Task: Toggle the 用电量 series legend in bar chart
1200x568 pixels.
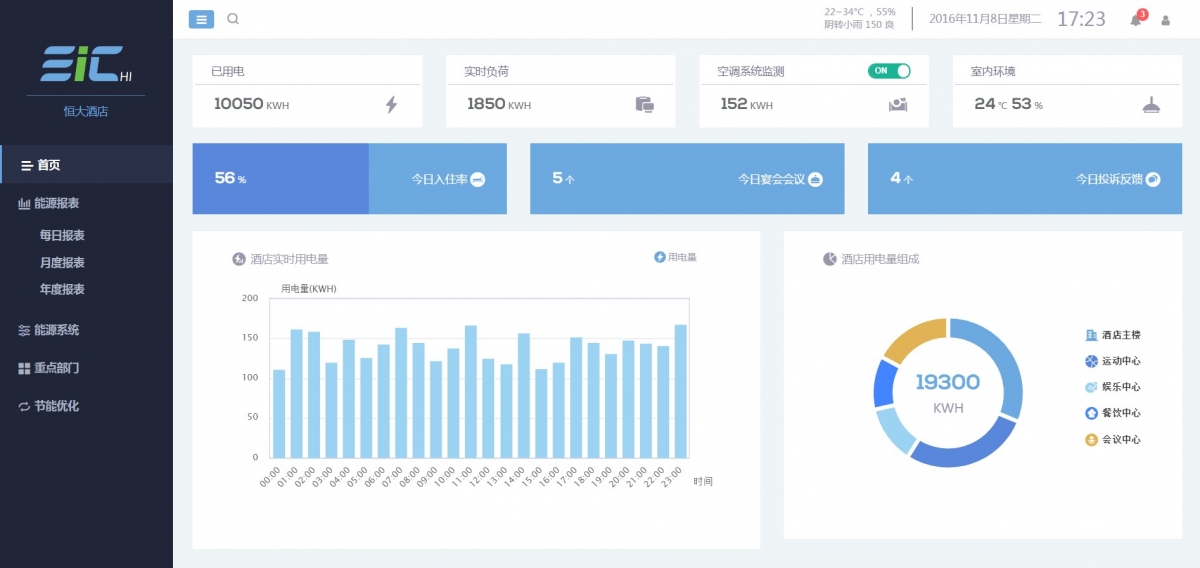Action: (675, 258)
